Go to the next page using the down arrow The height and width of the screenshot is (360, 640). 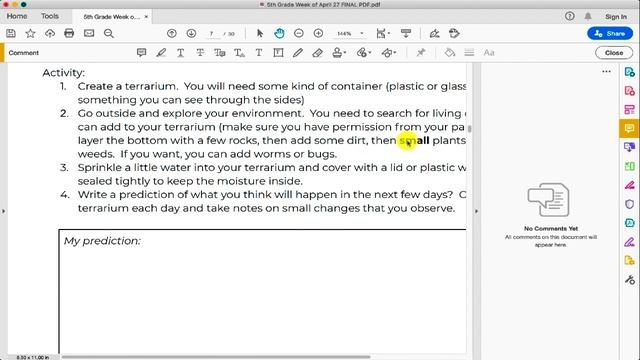click(x=191, y=33)
